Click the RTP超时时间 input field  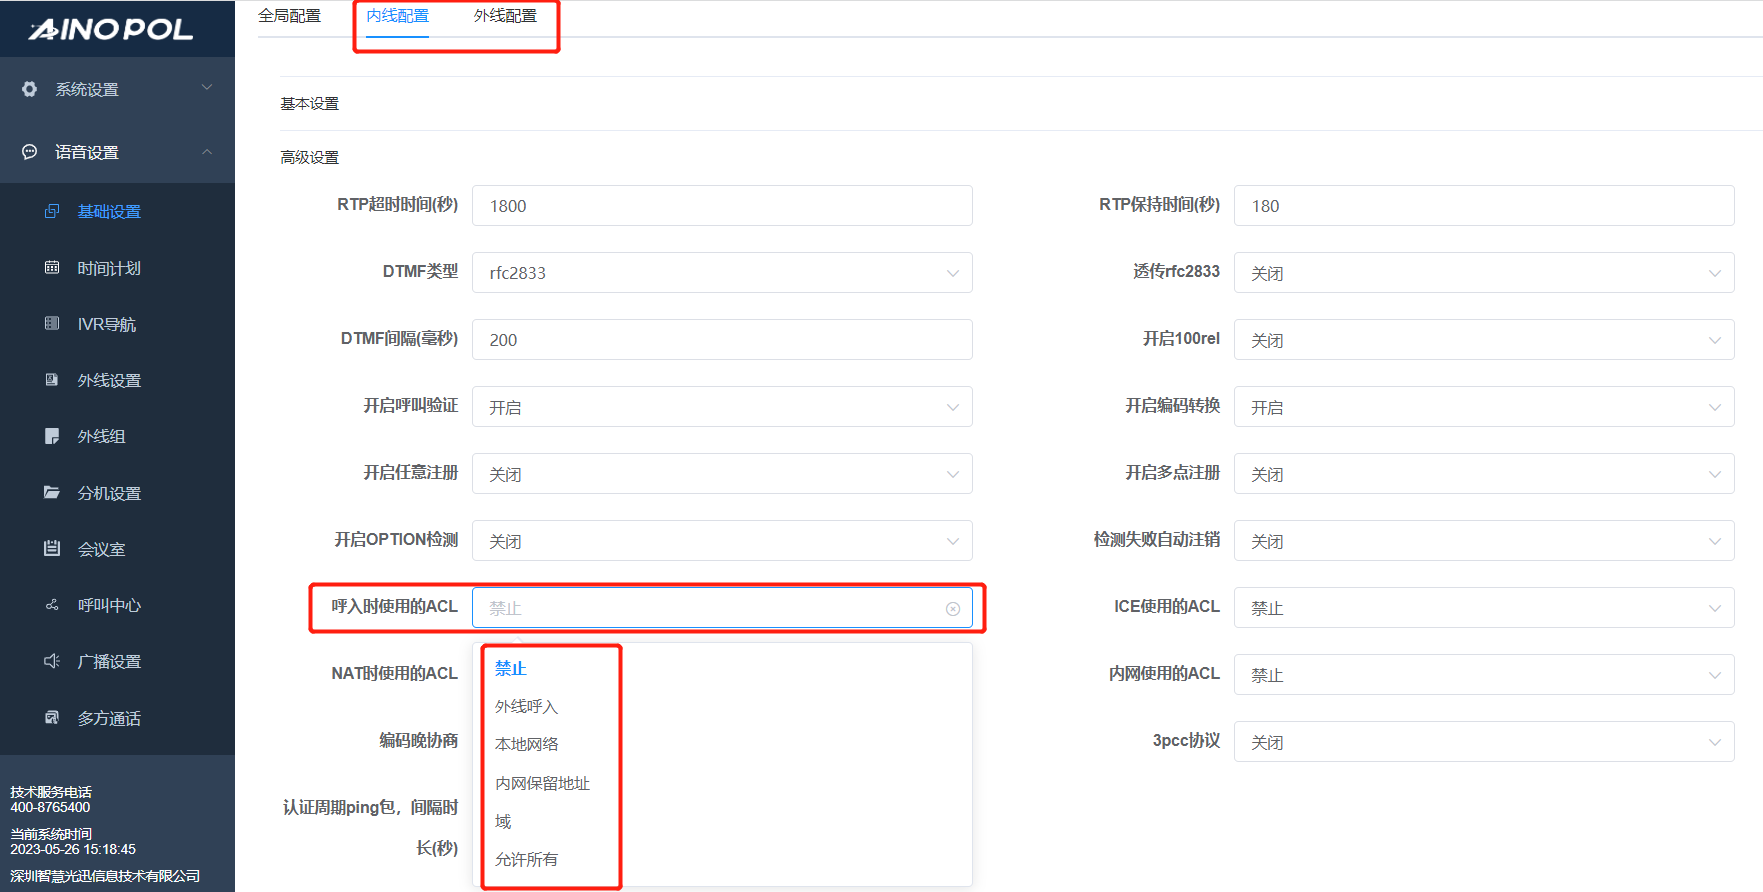721,206
